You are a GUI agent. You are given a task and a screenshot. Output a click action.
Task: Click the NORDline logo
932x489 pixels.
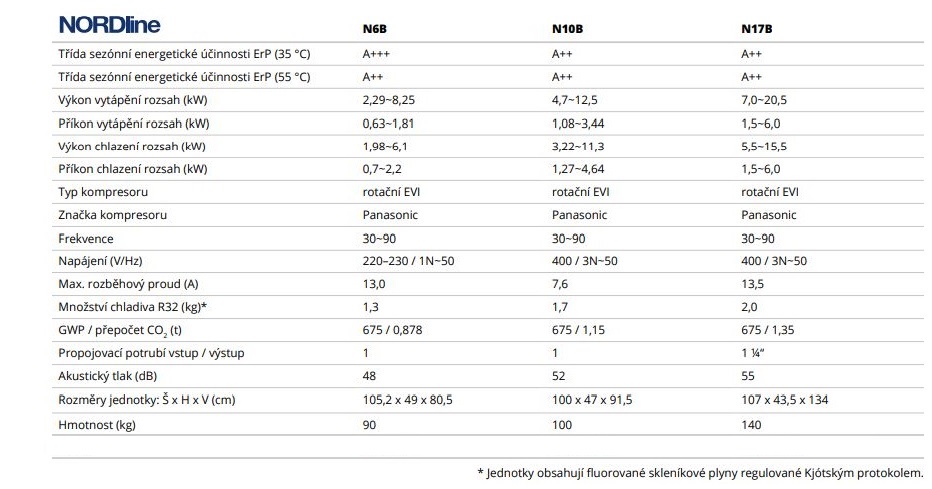[109, 24]
